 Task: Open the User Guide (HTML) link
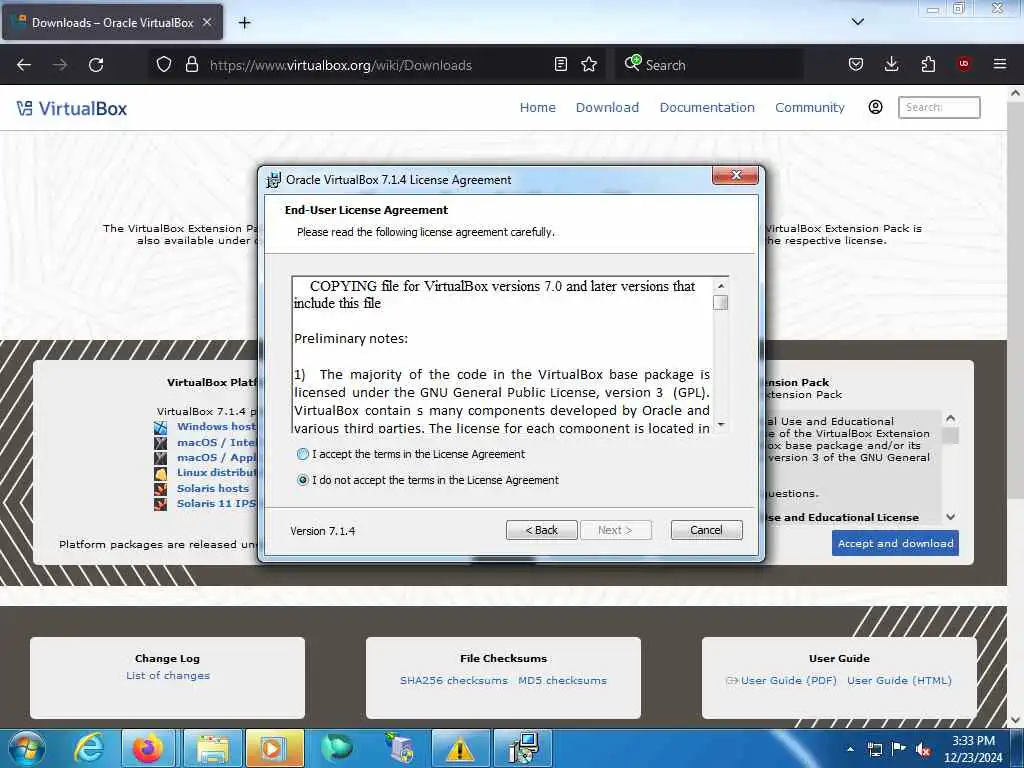(899, 680)
